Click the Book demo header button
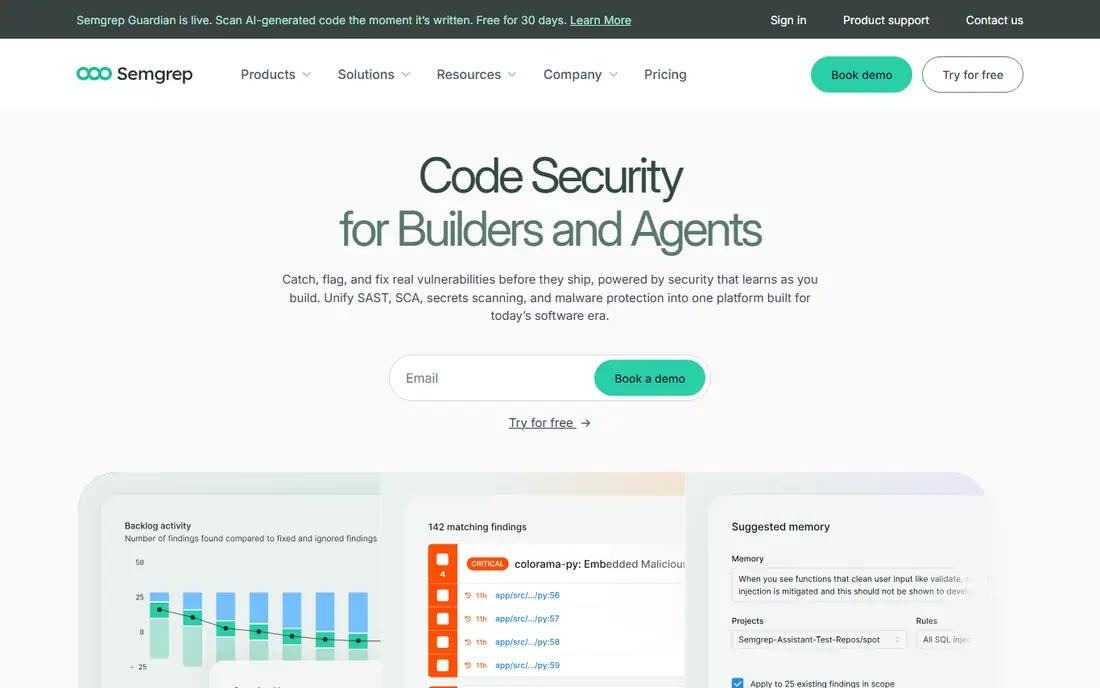This screenshot has height=688, width=1100. coord(861,74)
